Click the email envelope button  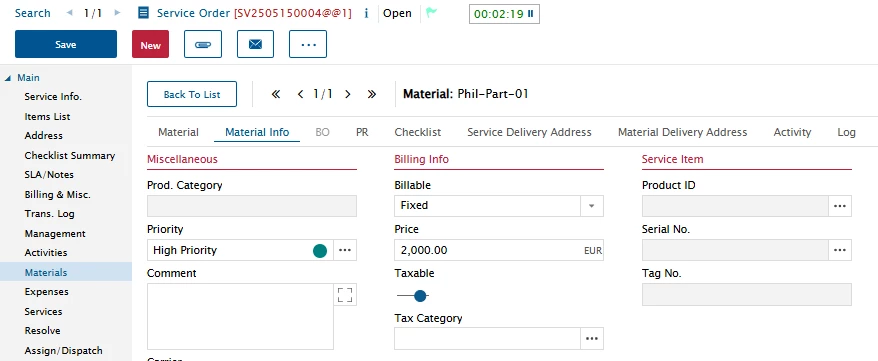(x=255, y=44)
